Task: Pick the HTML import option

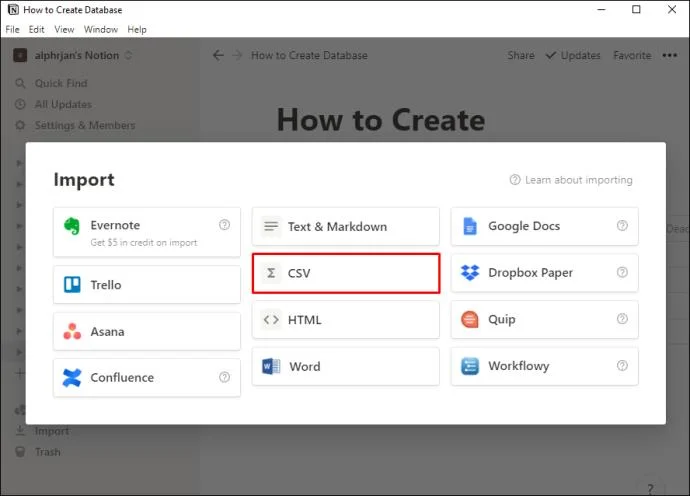Action: [345, 320]
